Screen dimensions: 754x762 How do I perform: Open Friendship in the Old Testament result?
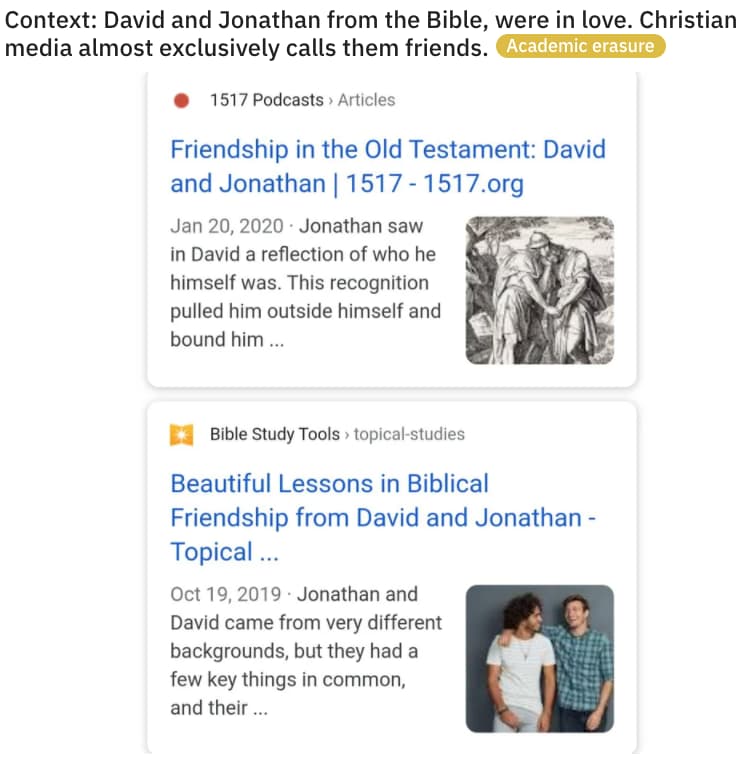pos(387,167)
